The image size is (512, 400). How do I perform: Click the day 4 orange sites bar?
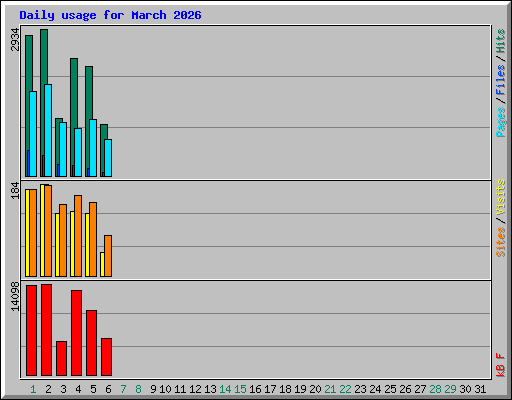[78, 236]
